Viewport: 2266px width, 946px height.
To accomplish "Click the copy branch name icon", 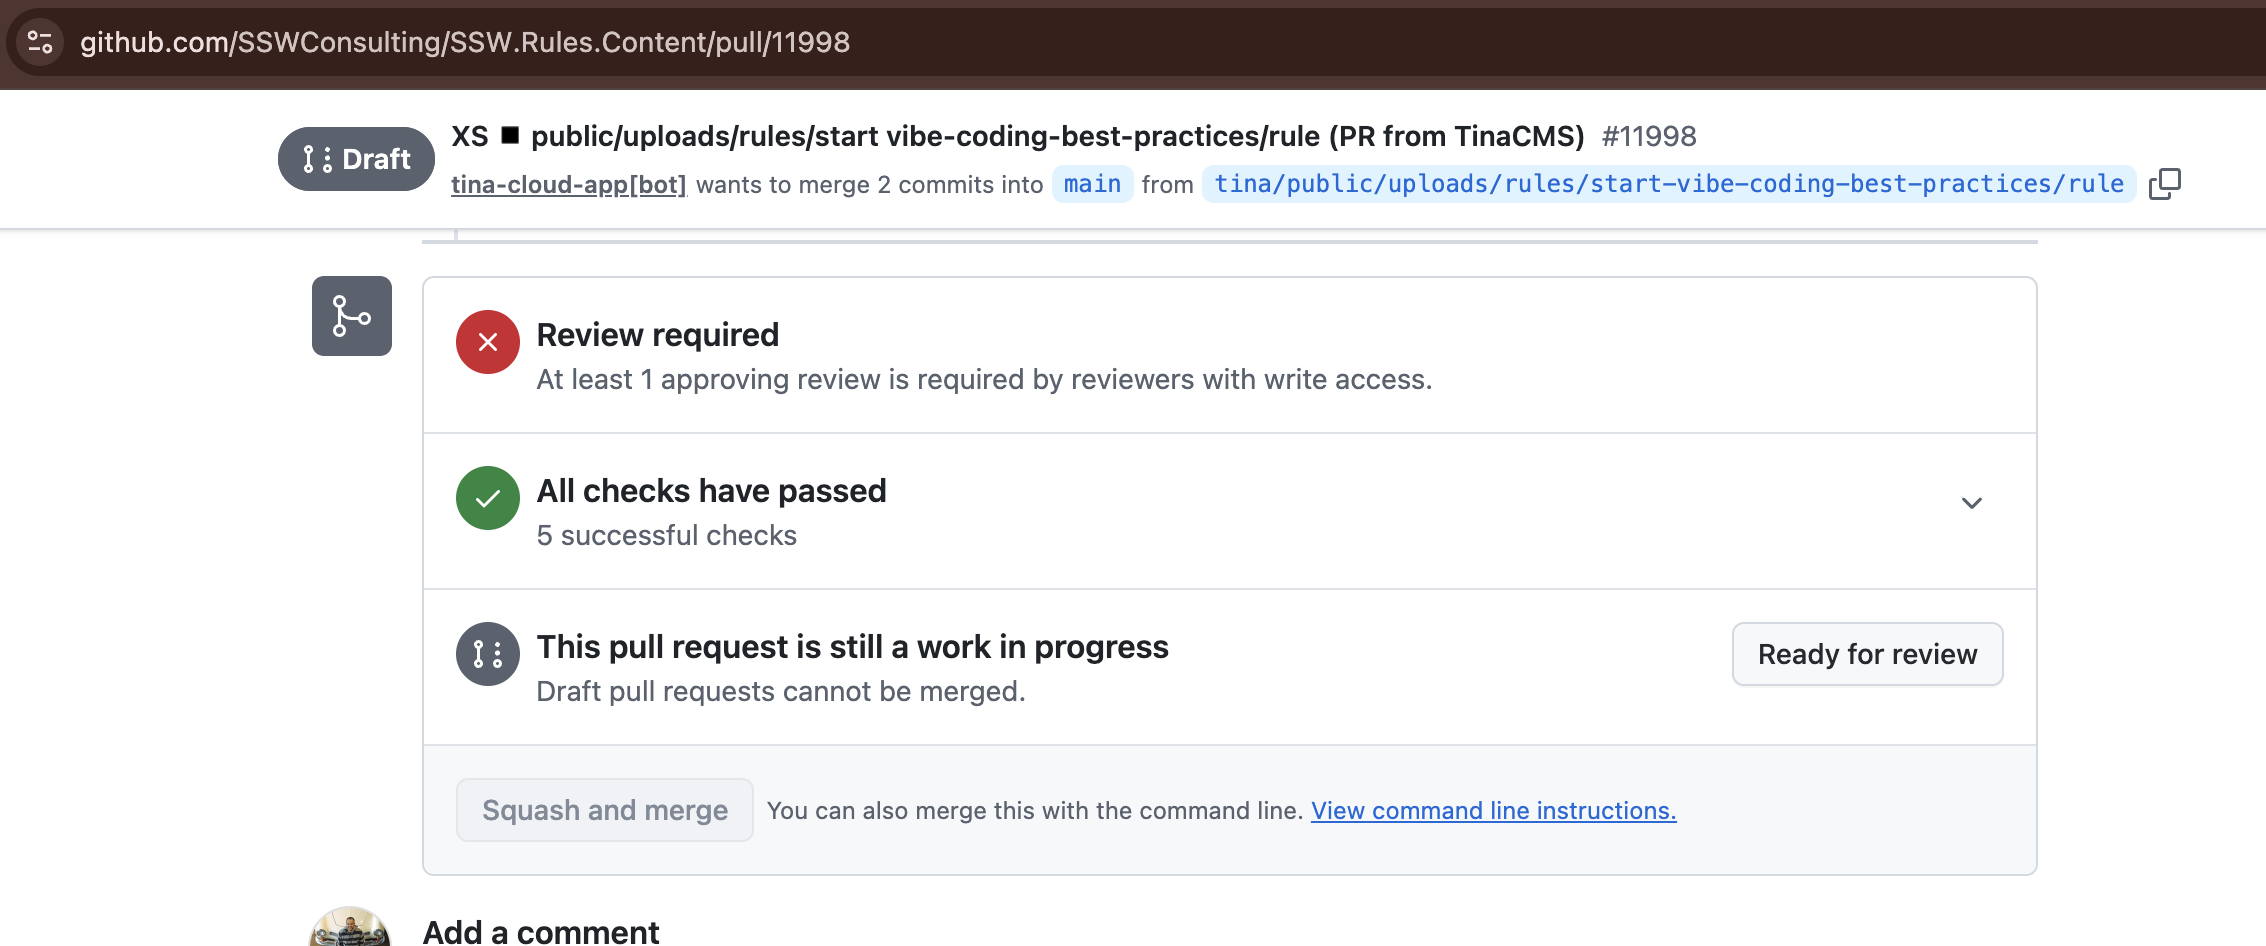I will point(2165,184).
